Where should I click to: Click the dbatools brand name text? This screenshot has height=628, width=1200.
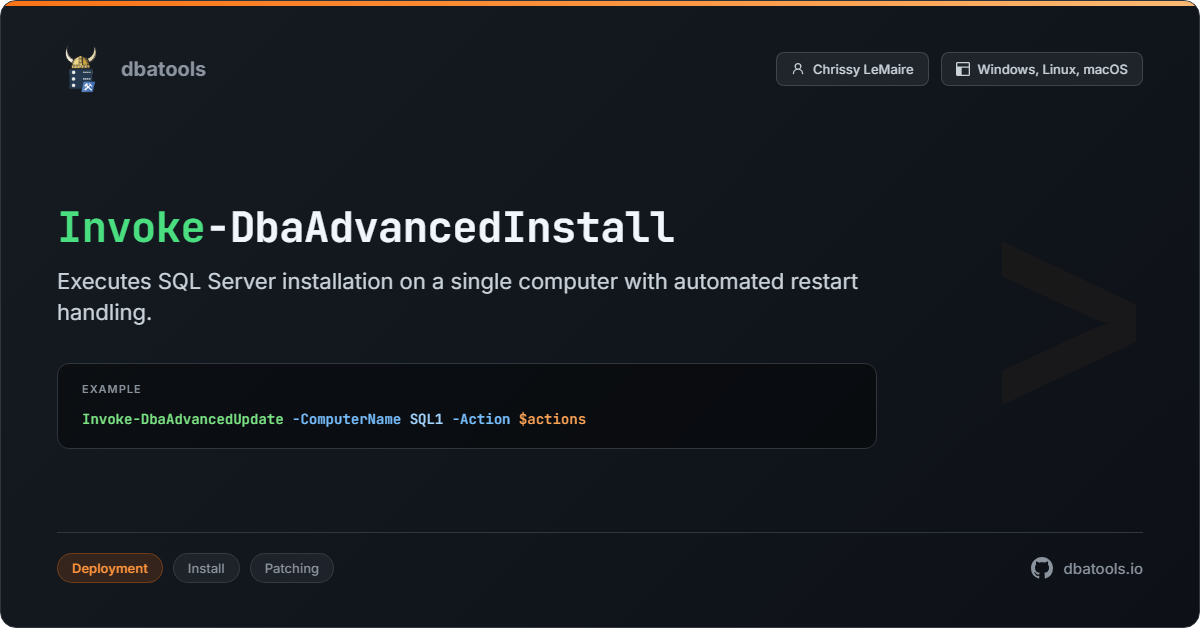pyautogui.click(x=163, y=69)
